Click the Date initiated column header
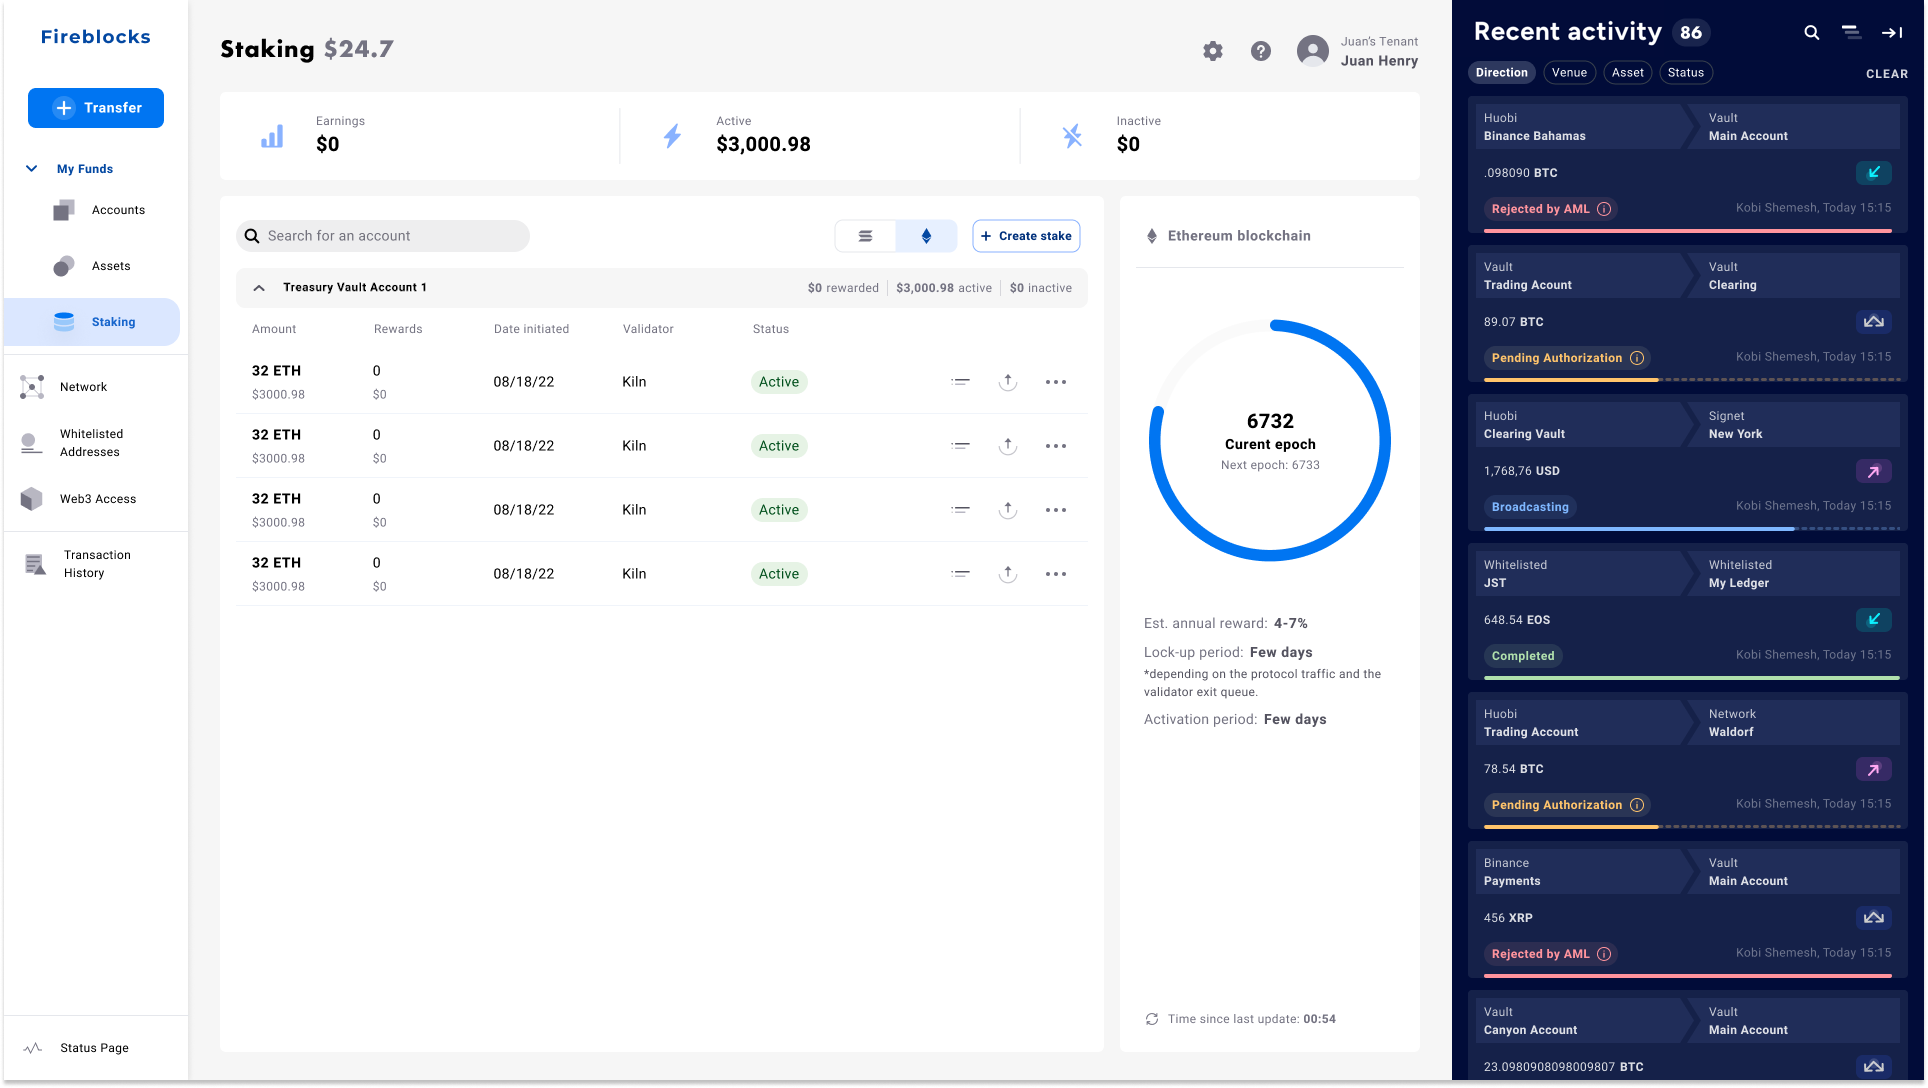1928x1088 pixels. coord(531,329)
